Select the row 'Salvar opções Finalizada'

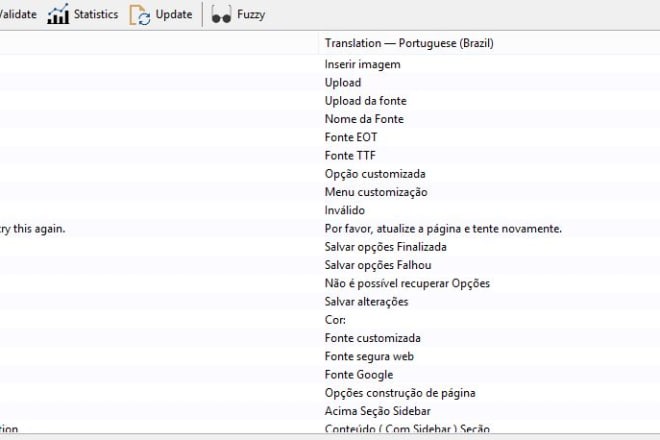386,247
